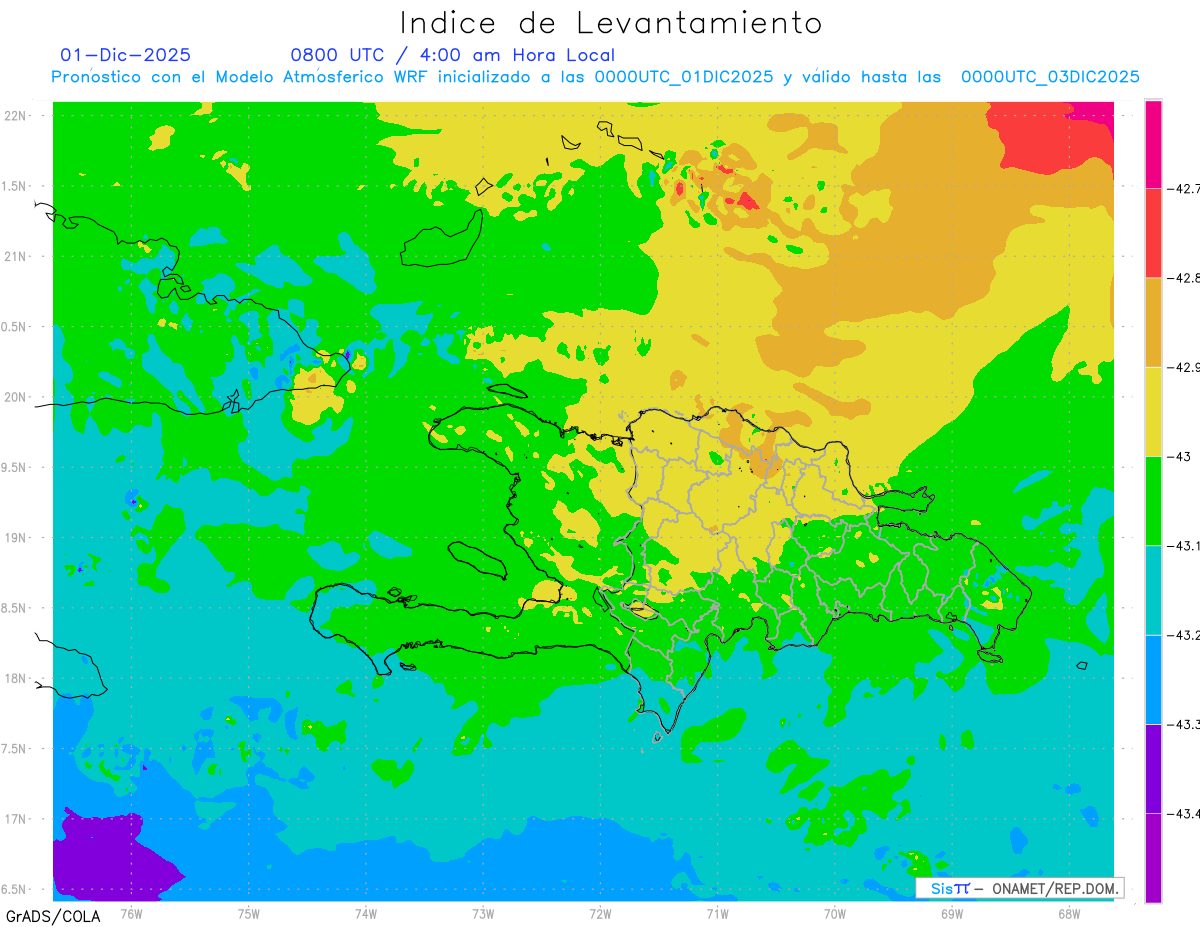
Task: Click the longitude label '75W'
Action: coord(249,914)
